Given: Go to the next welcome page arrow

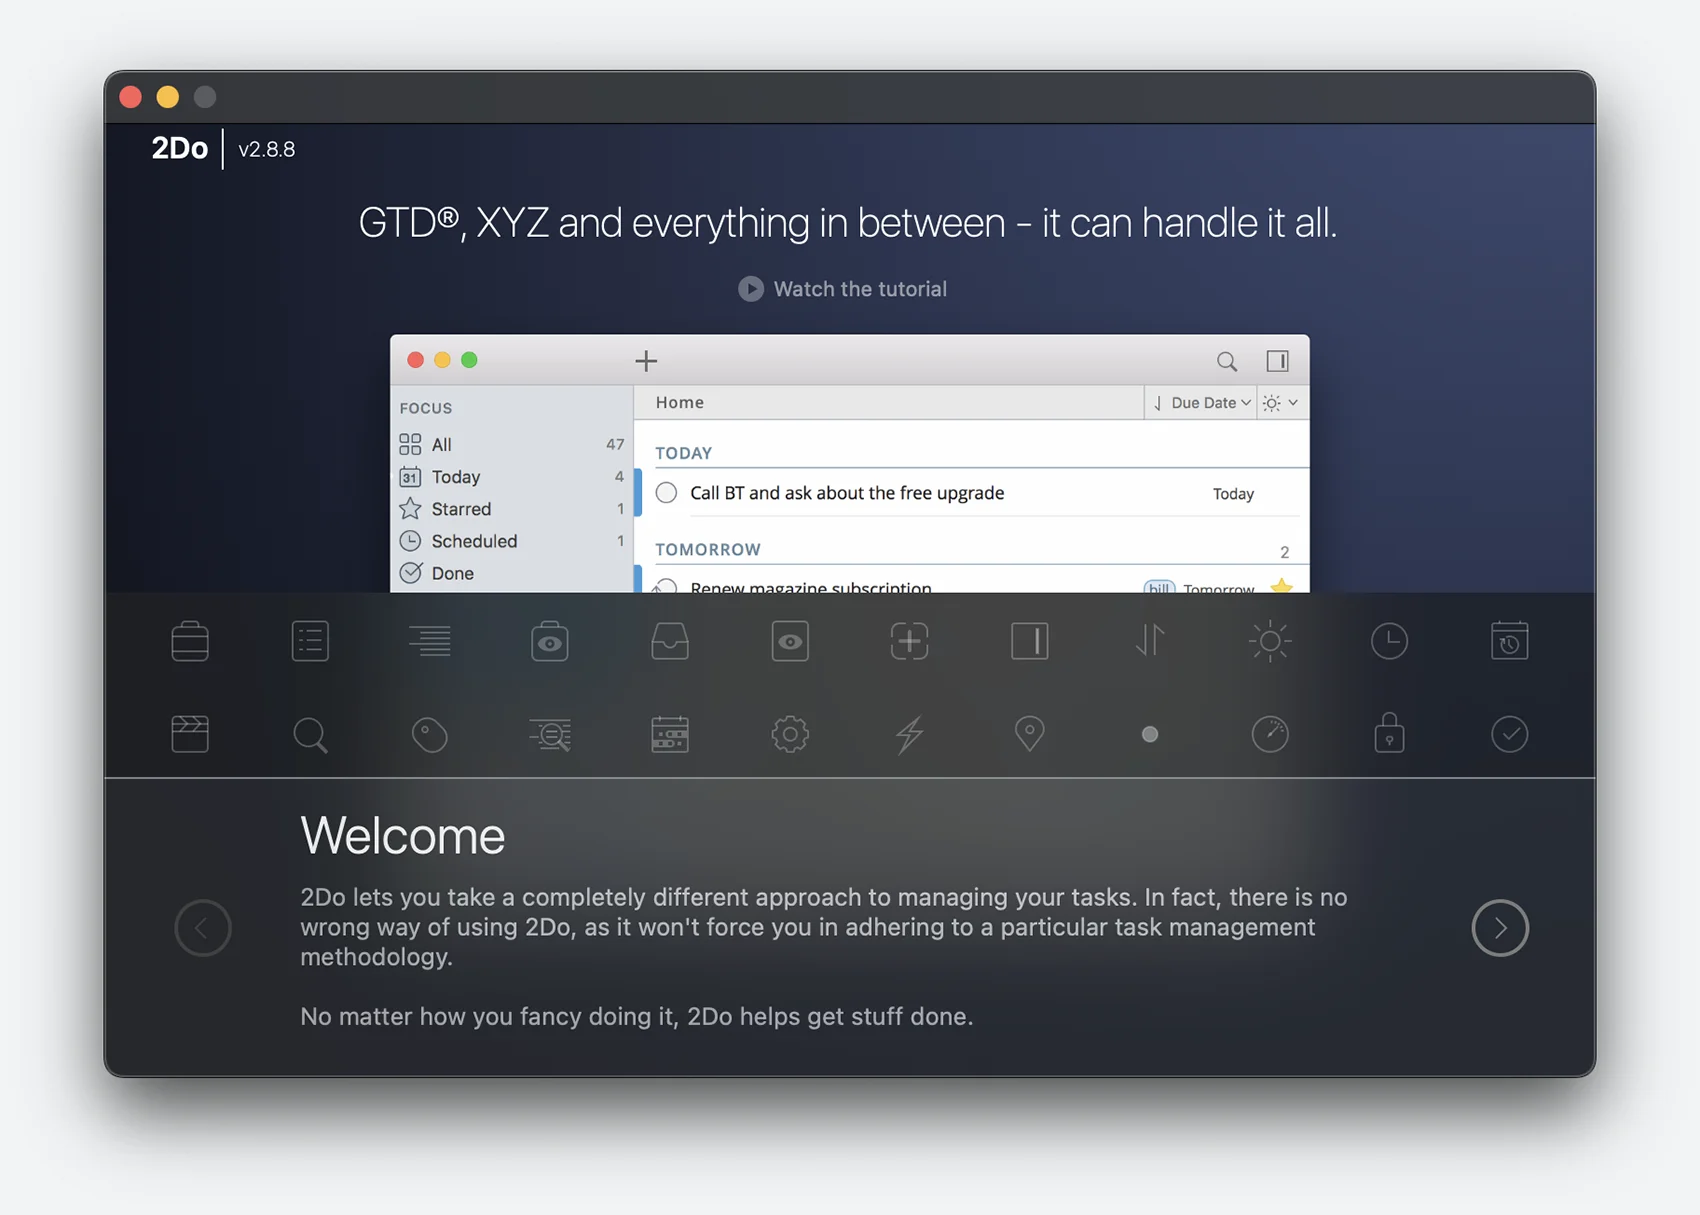Looking at the screenshot, I should [1500, 928].
